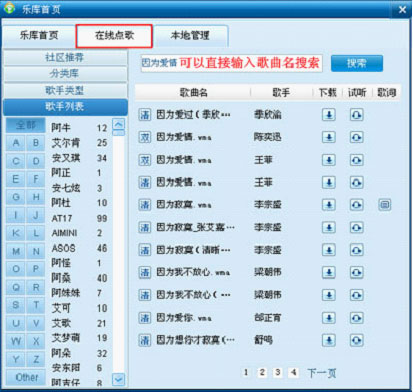Click the app logo in title bar
Screen dimensions: 413x392
(x=9, y=9)
